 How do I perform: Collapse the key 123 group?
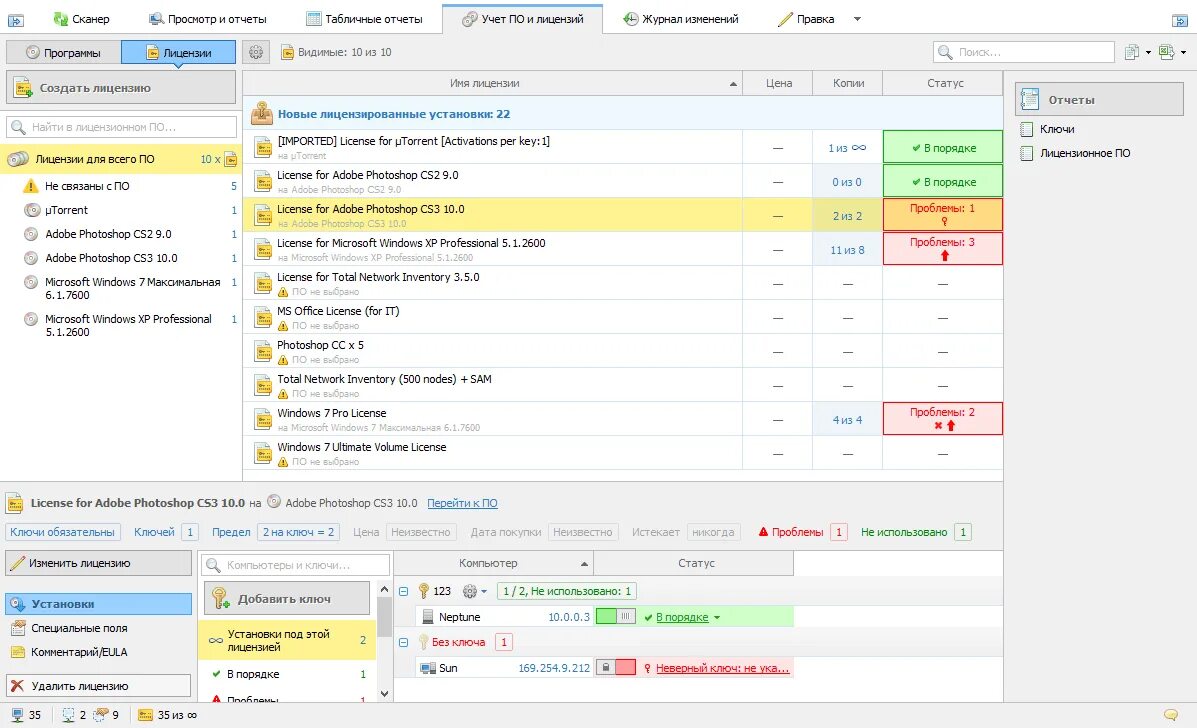[404, 591]
